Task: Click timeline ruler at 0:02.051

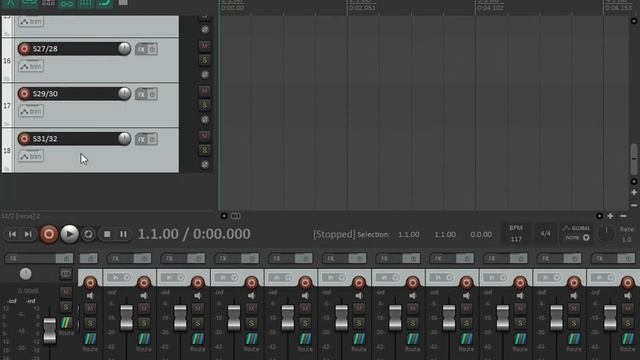Action: (362, 8)
